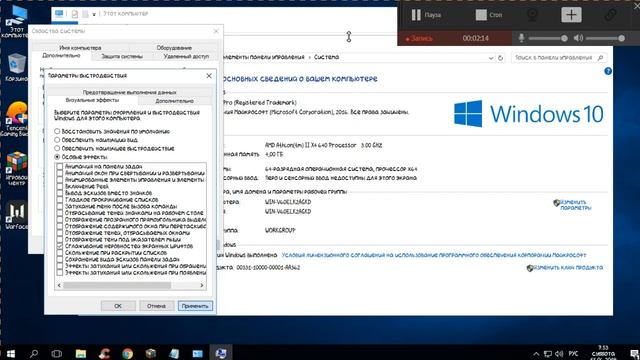
Task: Stop the recording with the Стоп button
Action: coord(489,15)
